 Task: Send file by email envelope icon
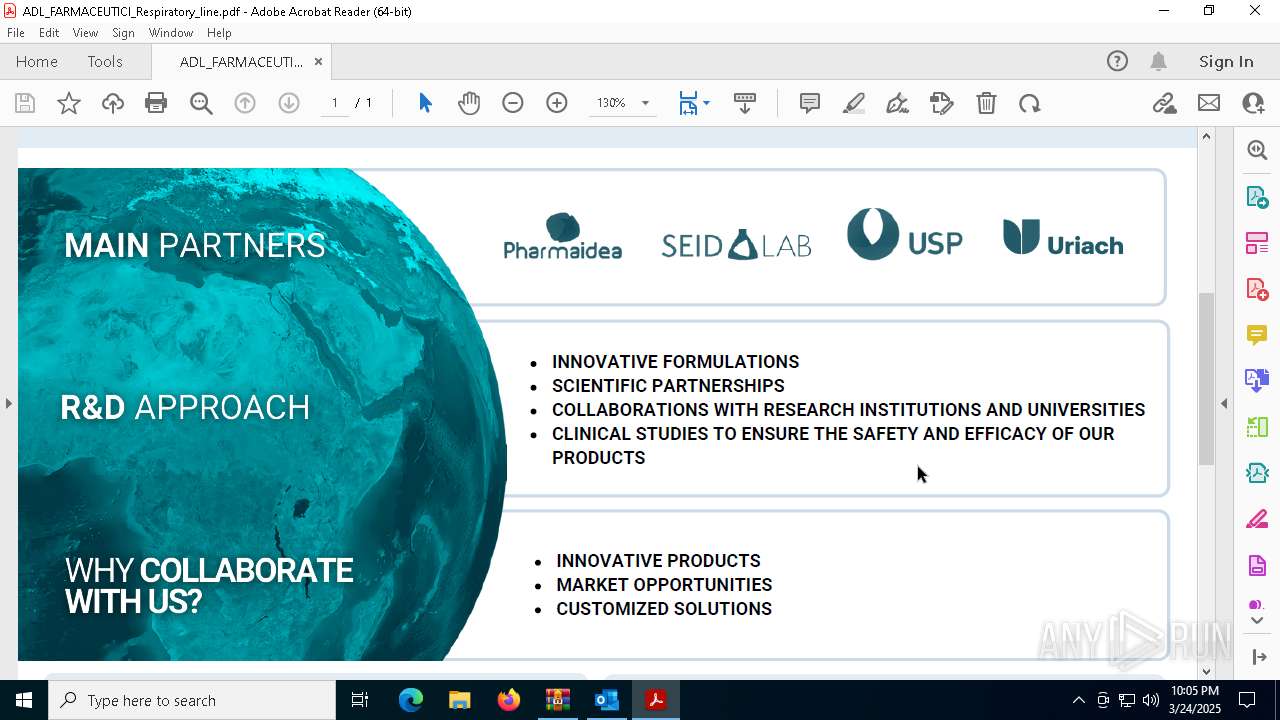click(x=1209, y=103)
